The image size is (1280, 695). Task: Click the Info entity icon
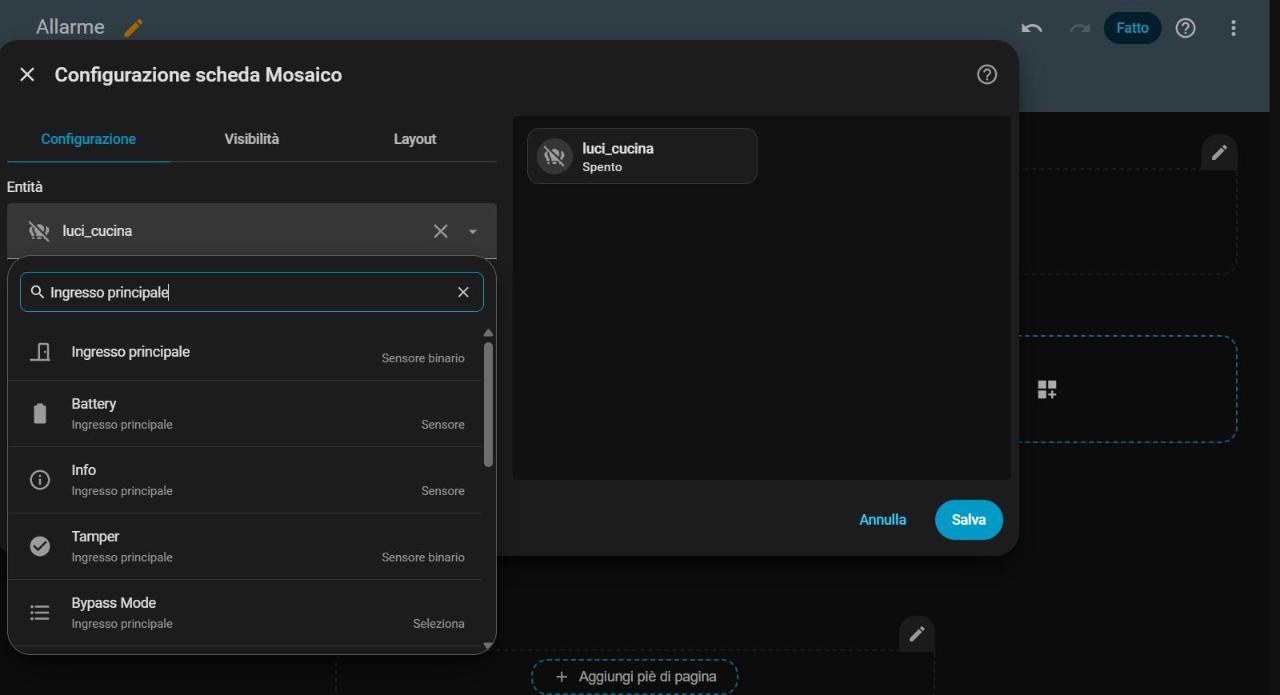tap(40, 480)
